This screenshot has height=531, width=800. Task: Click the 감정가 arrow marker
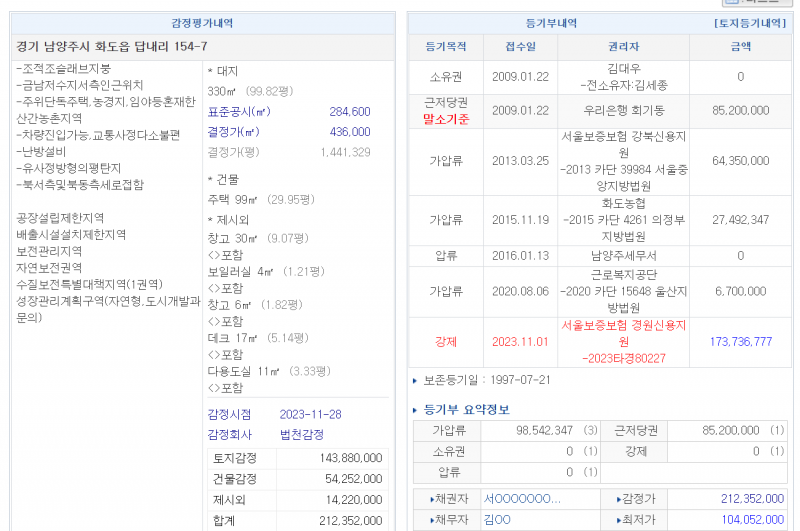pos(618,498)
